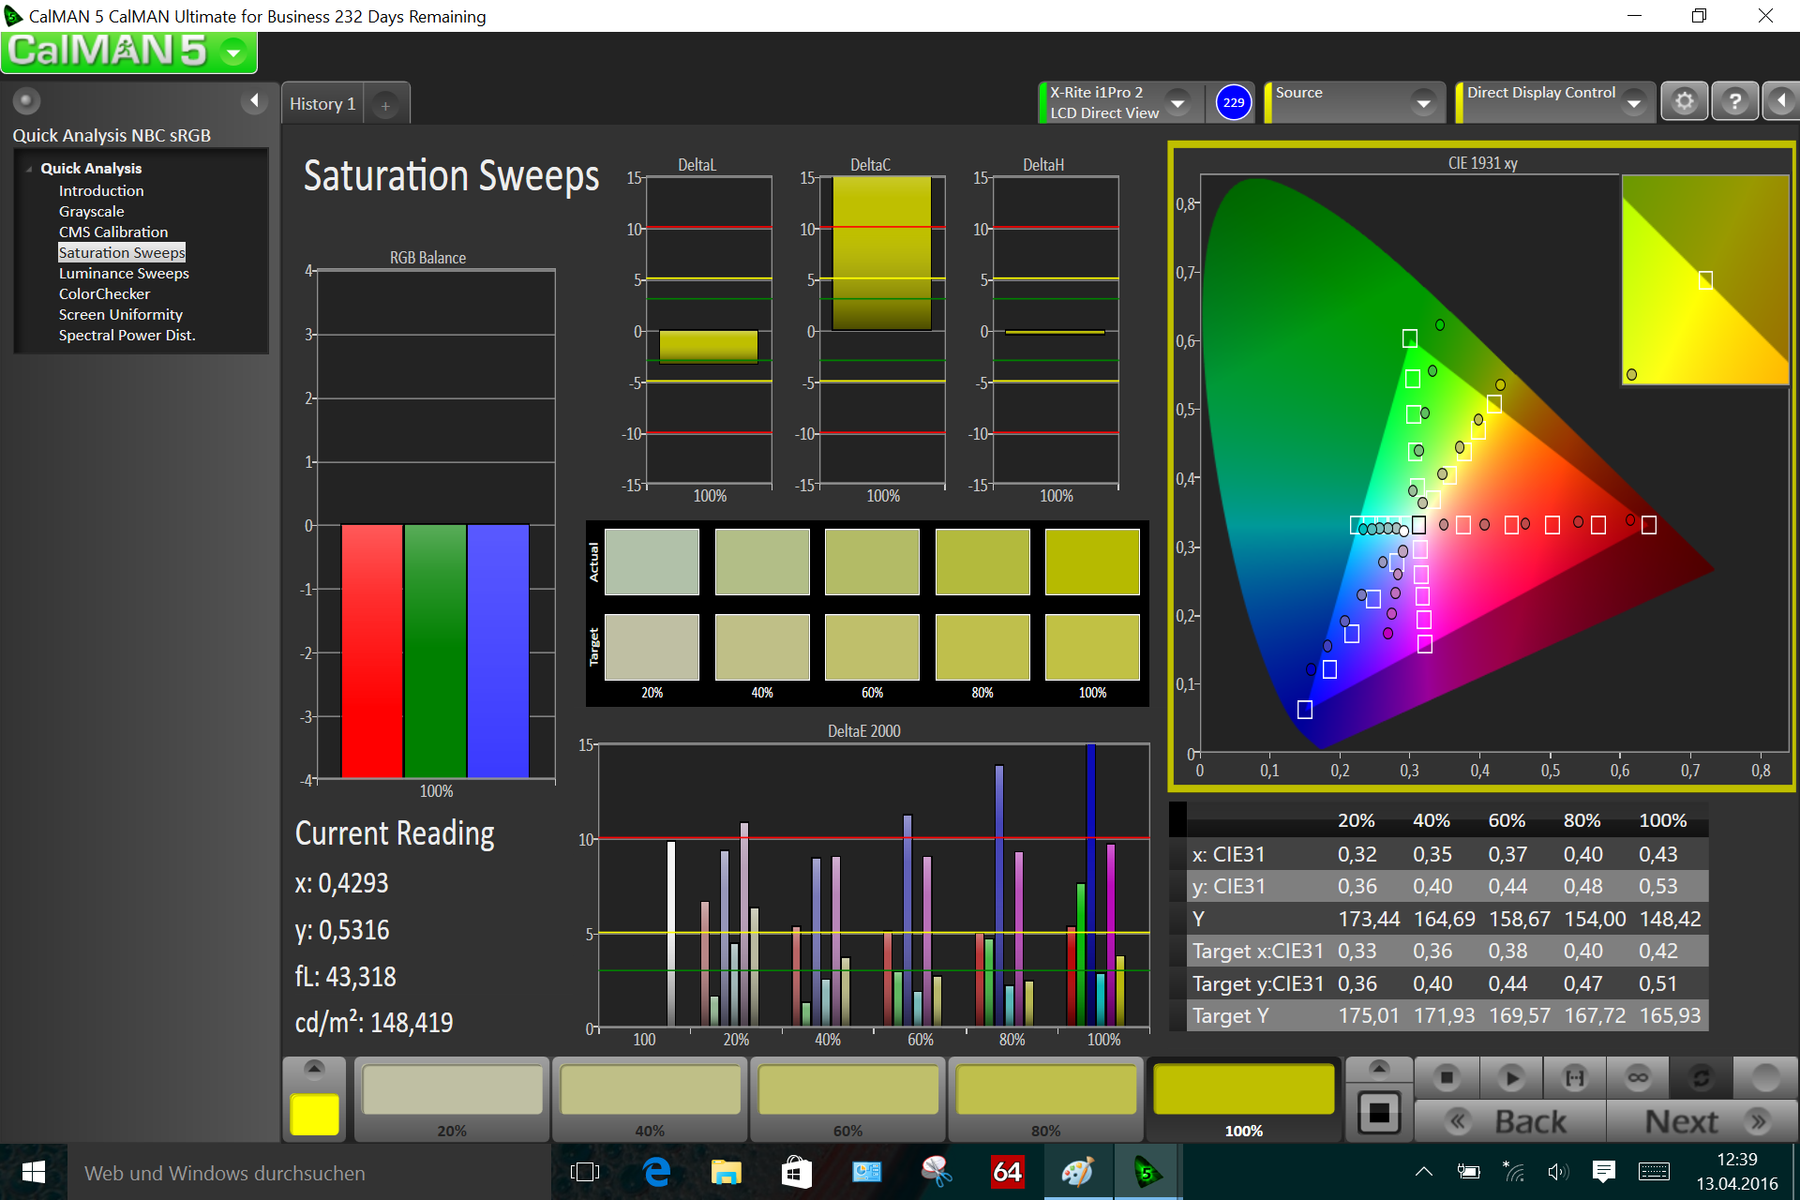Stop the measurement
1800x1200 pixels.
coord(1446,1077)
